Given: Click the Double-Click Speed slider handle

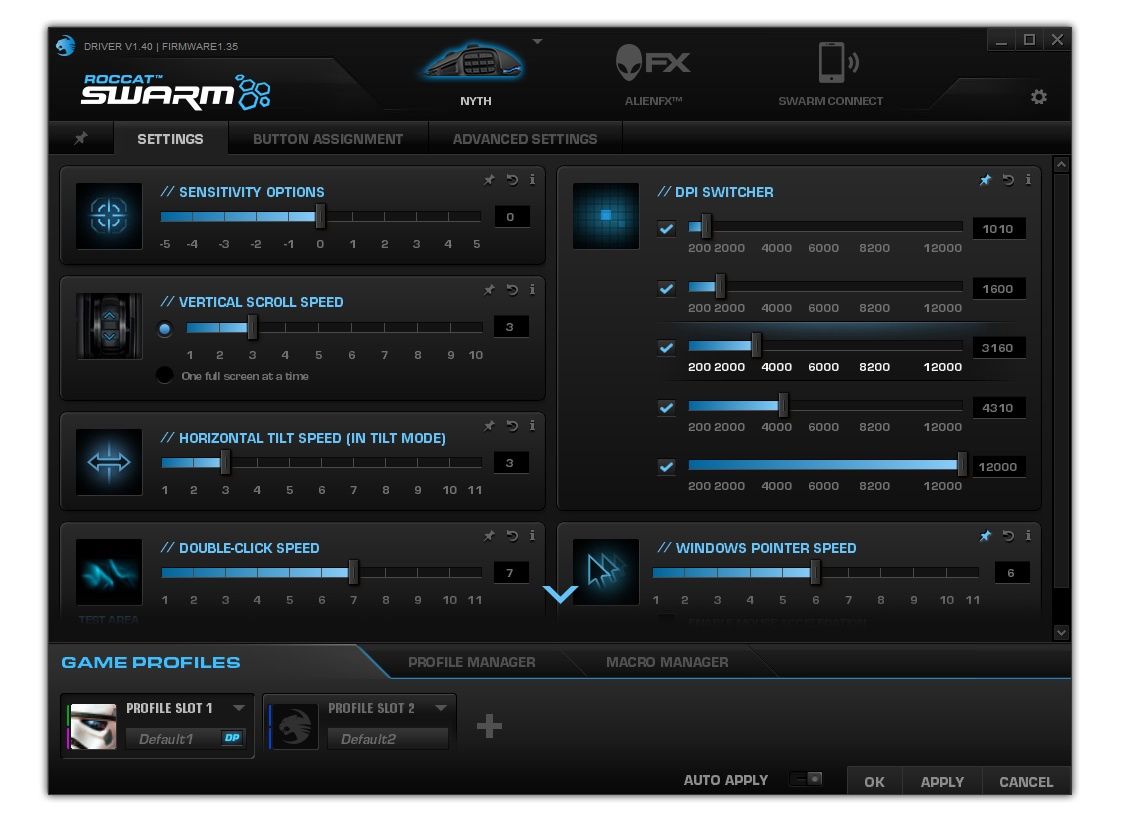Looking at the screenshot, I should coord(353,572).
